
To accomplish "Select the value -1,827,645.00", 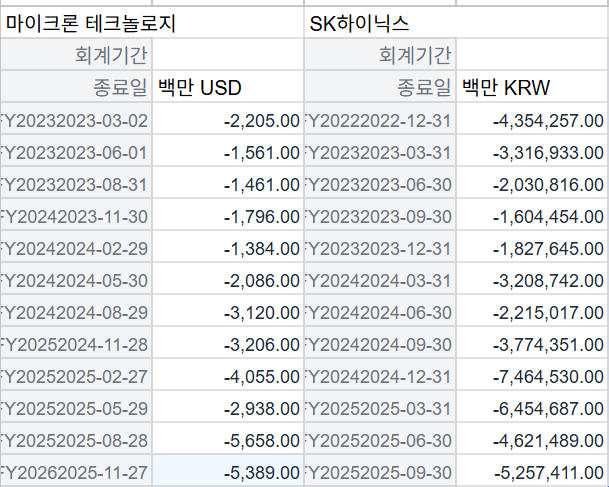I will click(x=532, y=247).
